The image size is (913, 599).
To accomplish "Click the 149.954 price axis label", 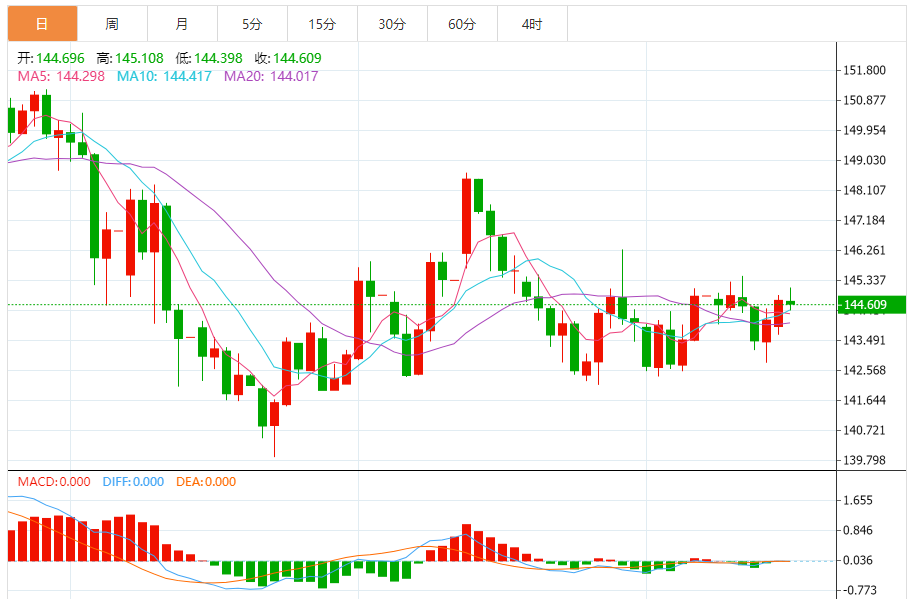I will tap(865, 130).
